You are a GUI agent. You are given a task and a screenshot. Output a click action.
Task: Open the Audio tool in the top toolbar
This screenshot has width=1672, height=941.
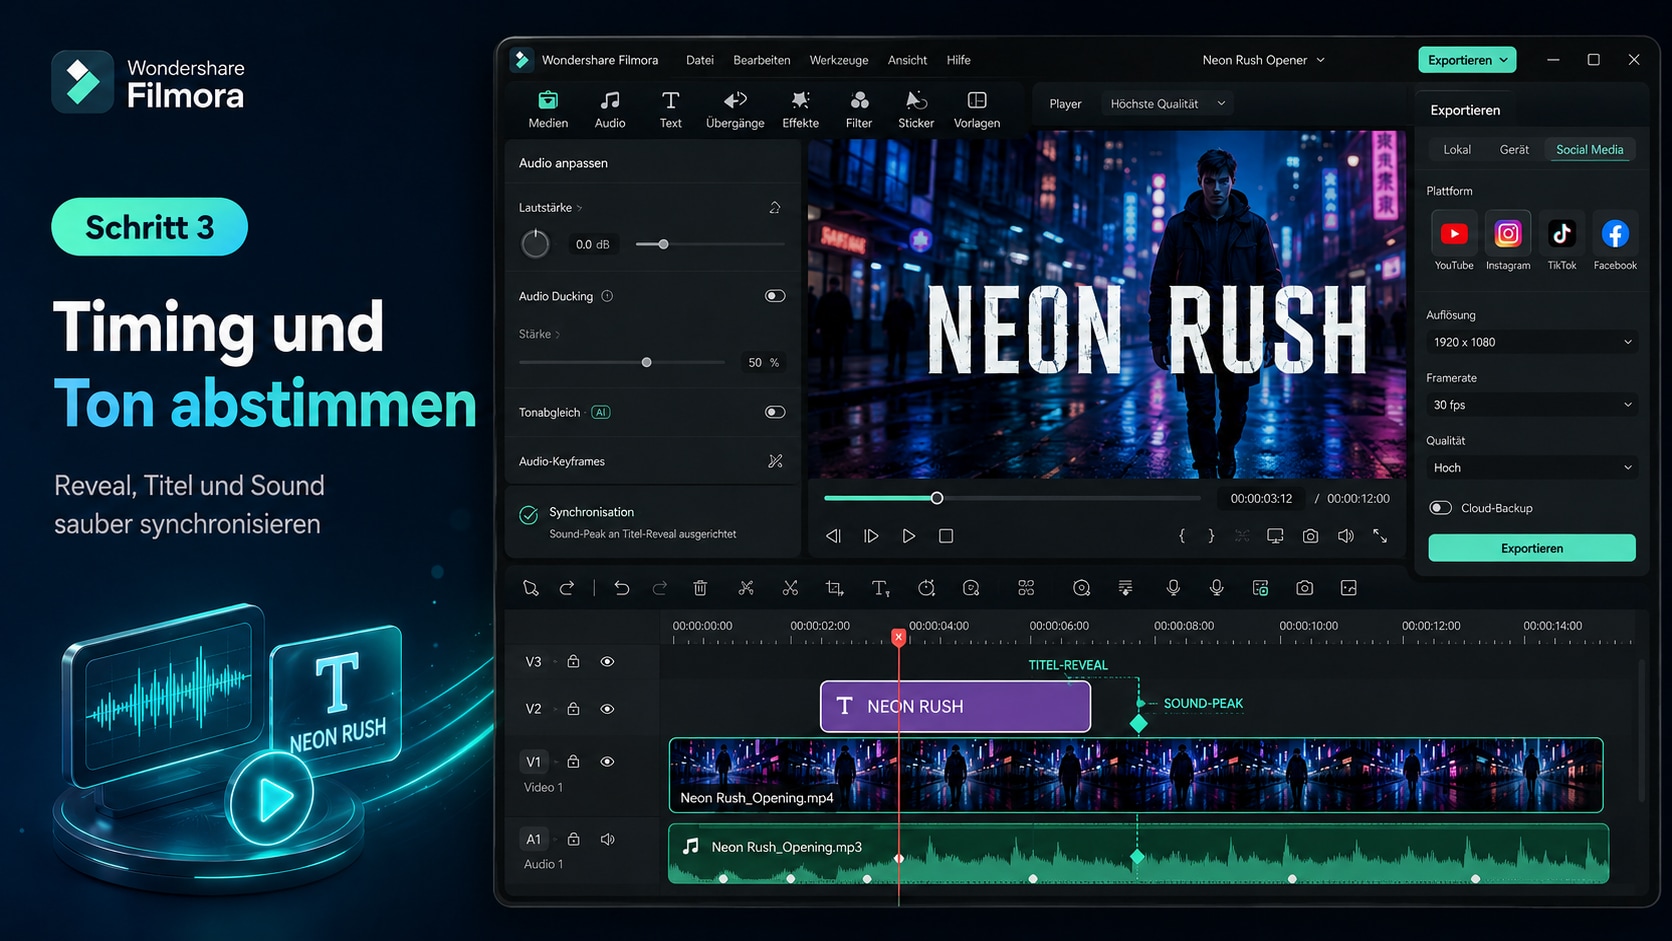610,110
